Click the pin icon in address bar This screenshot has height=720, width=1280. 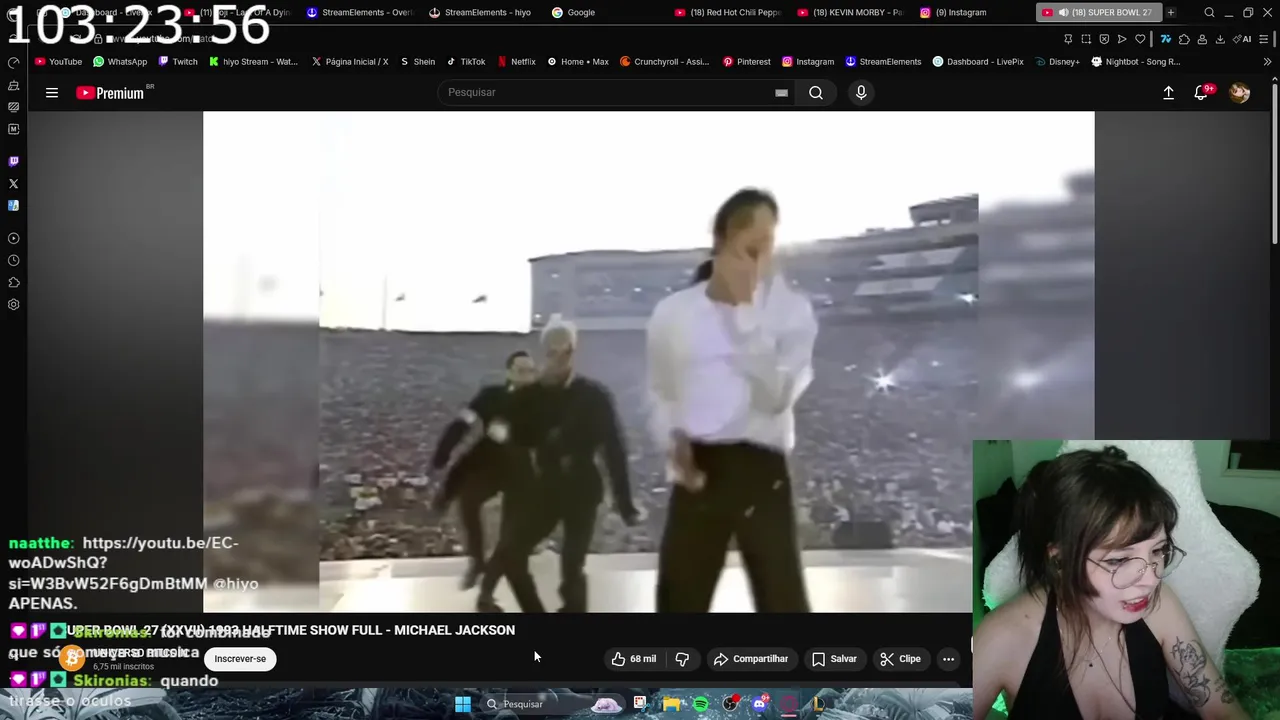pyautogui.click(x=1068, y=39)
